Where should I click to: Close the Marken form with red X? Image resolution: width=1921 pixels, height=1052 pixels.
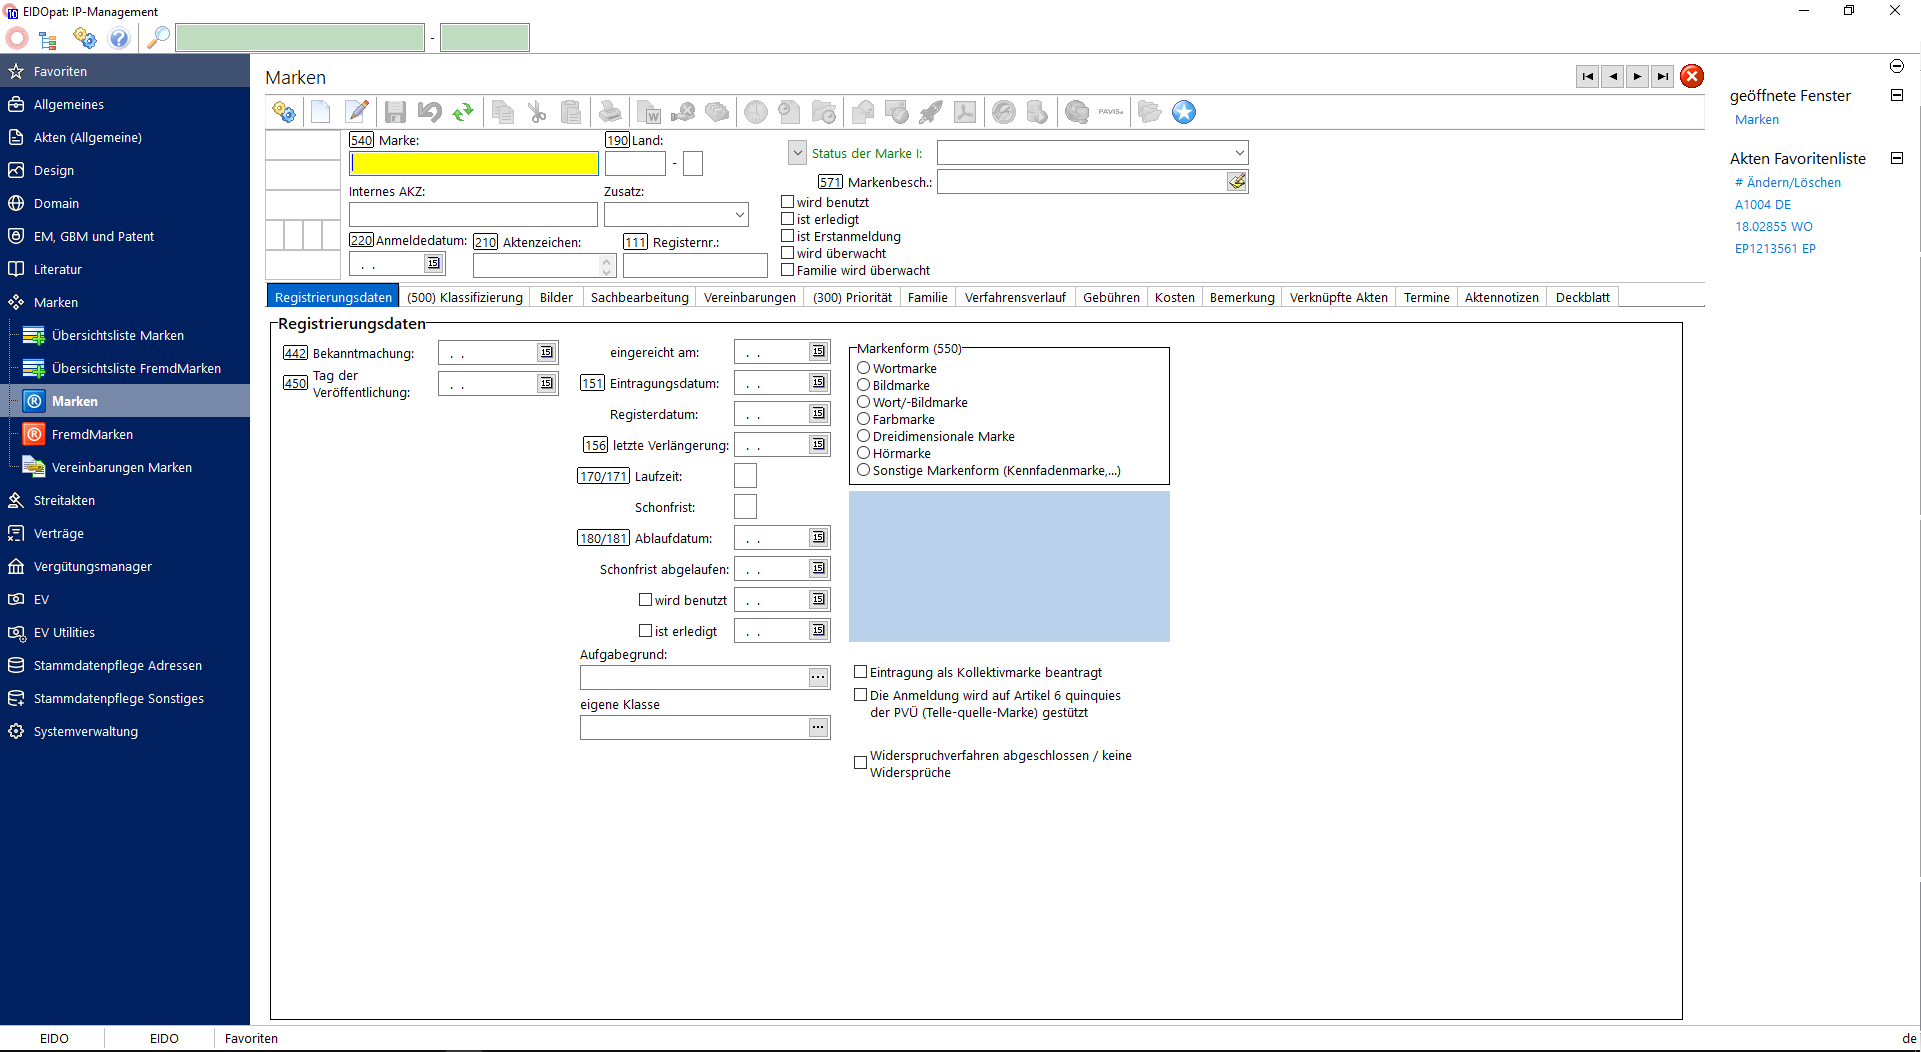pyautogui.click(x=1692, y=77)
